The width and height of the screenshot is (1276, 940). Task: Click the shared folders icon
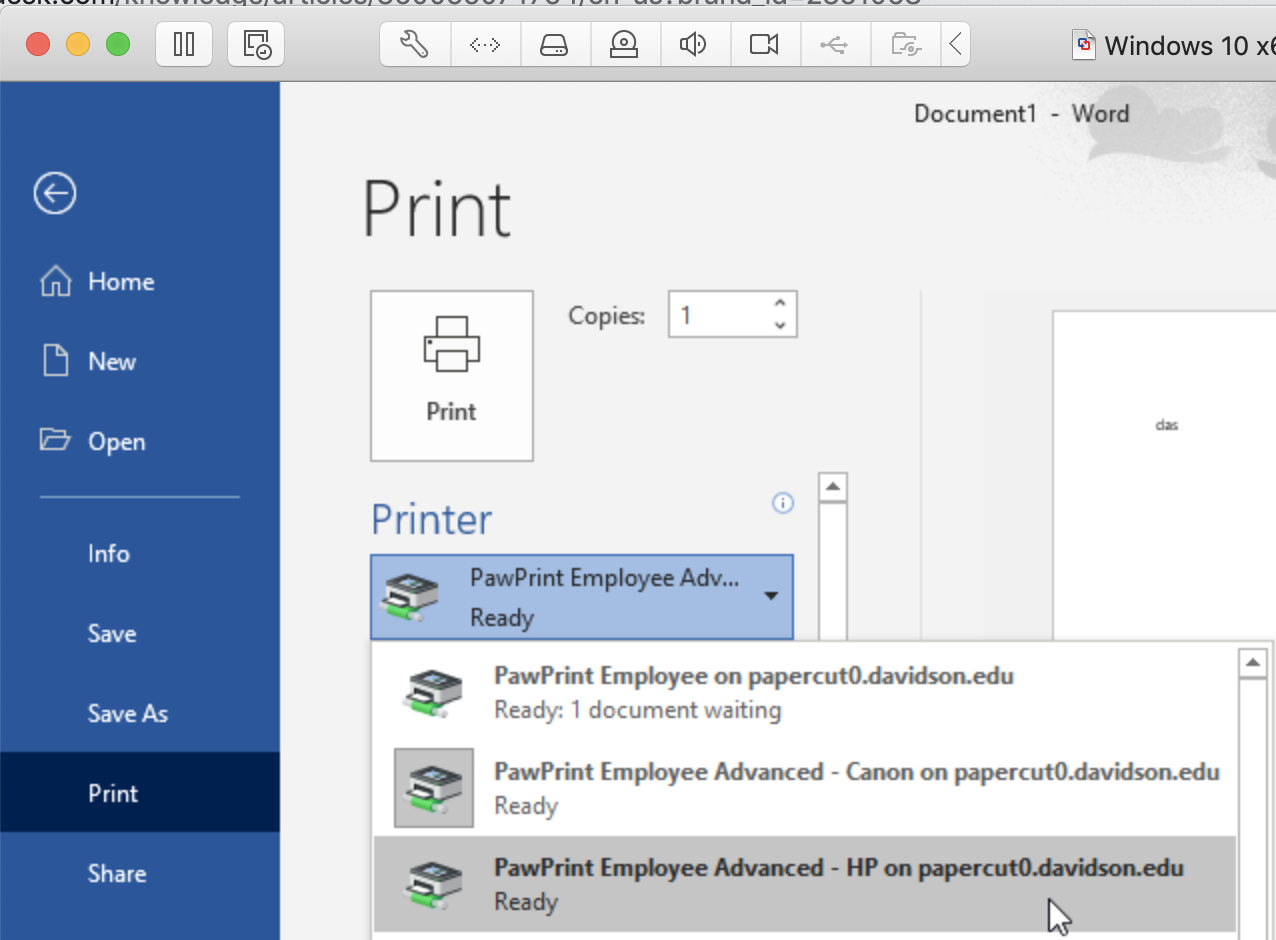tap(904, 44)
